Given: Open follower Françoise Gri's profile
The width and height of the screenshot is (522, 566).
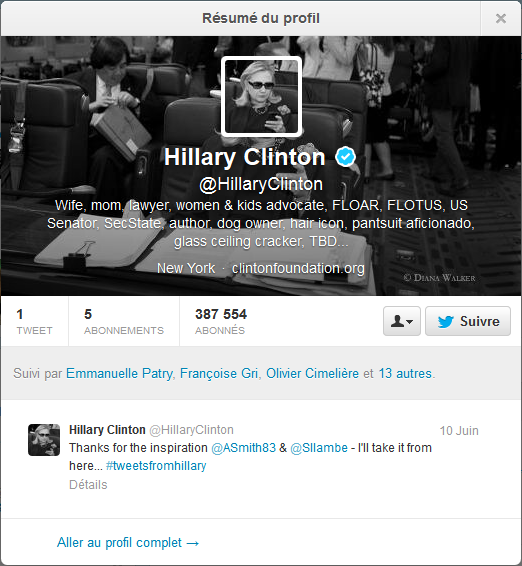Looking at the screenshot, I should point(219,374).
